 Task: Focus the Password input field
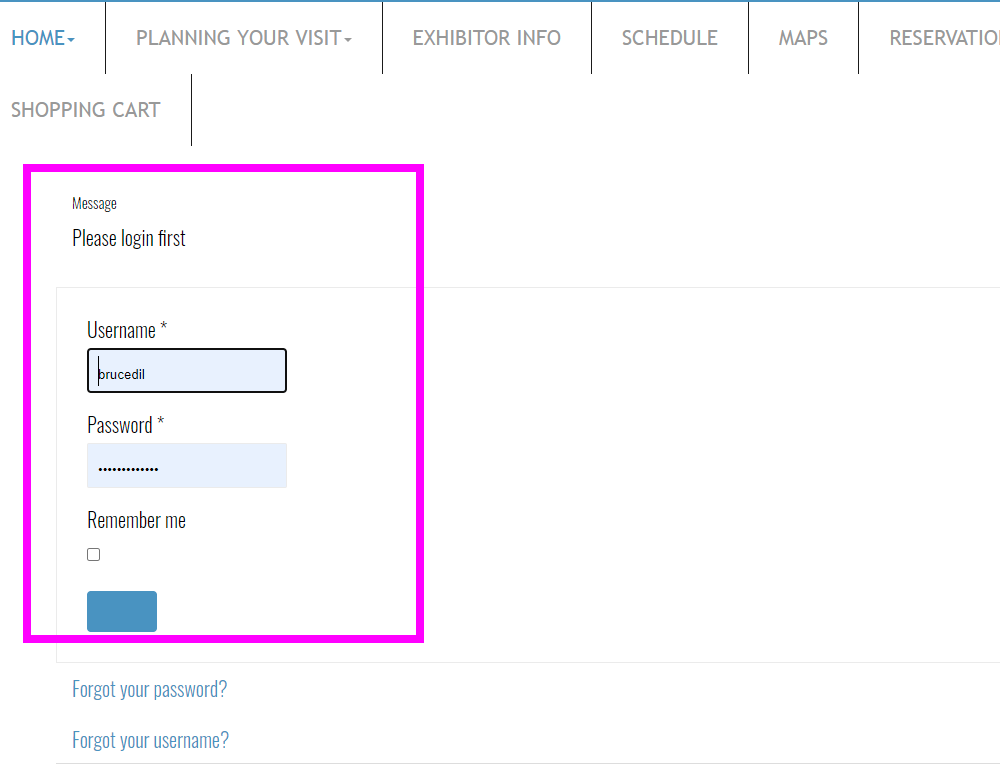(187, 466)
